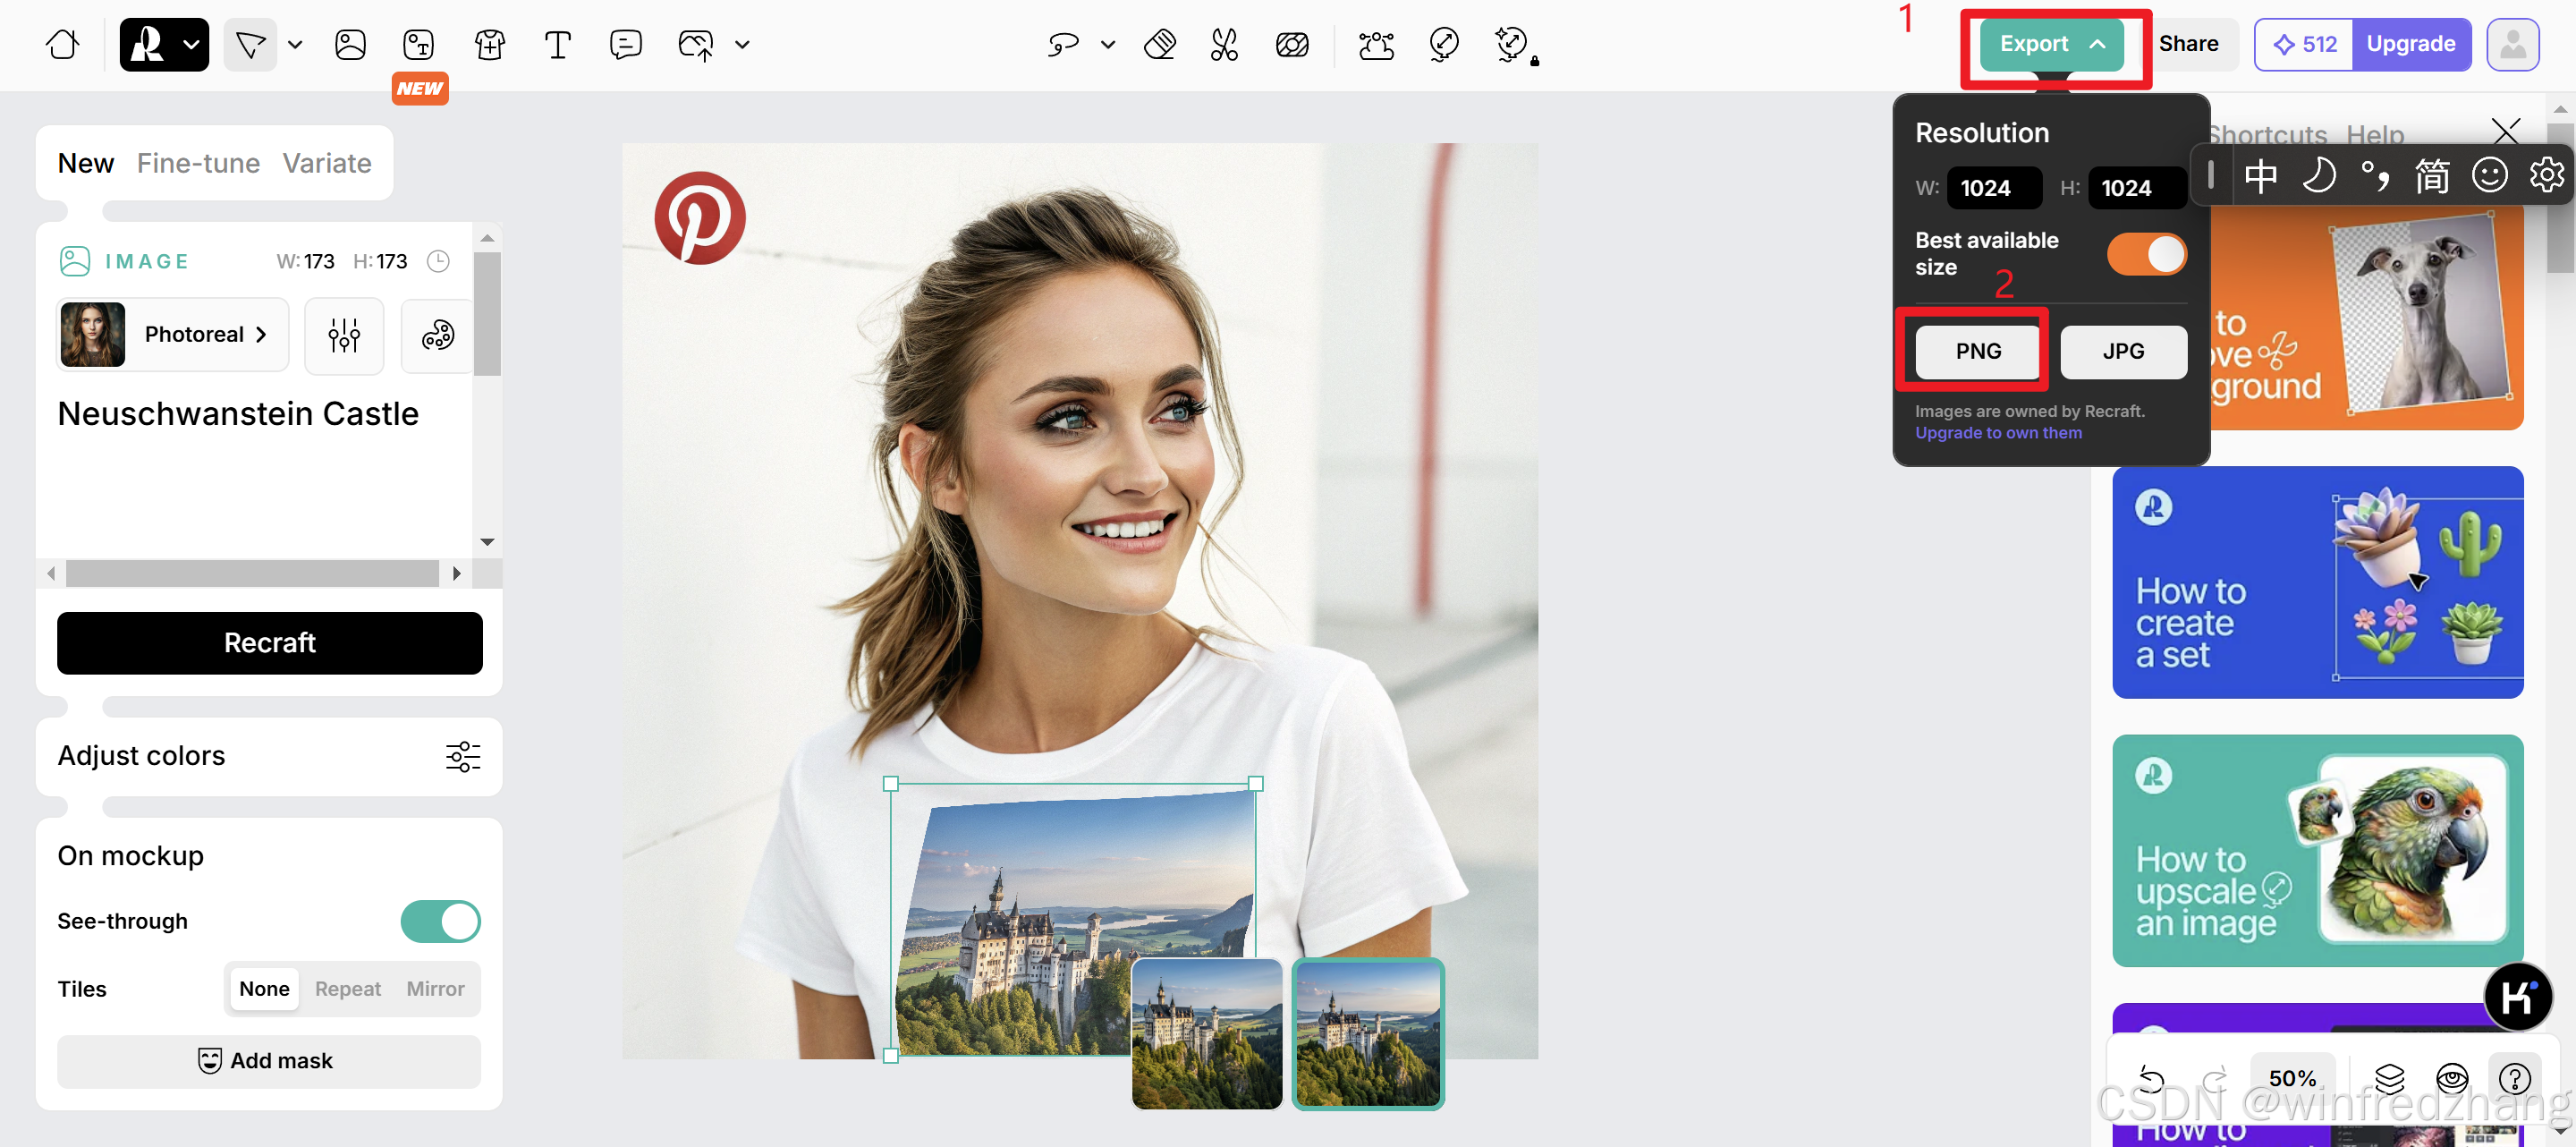Screen dimensions: 2576x1147
Task: Click the scissors cut tool
Action: [1224, 44]
